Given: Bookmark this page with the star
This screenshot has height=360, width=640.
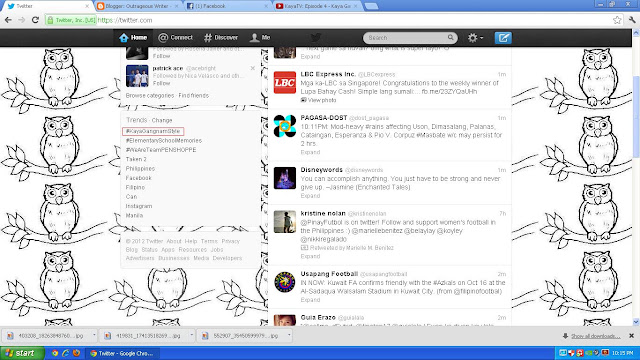Looking at the screenshot, I should point(617,20).
